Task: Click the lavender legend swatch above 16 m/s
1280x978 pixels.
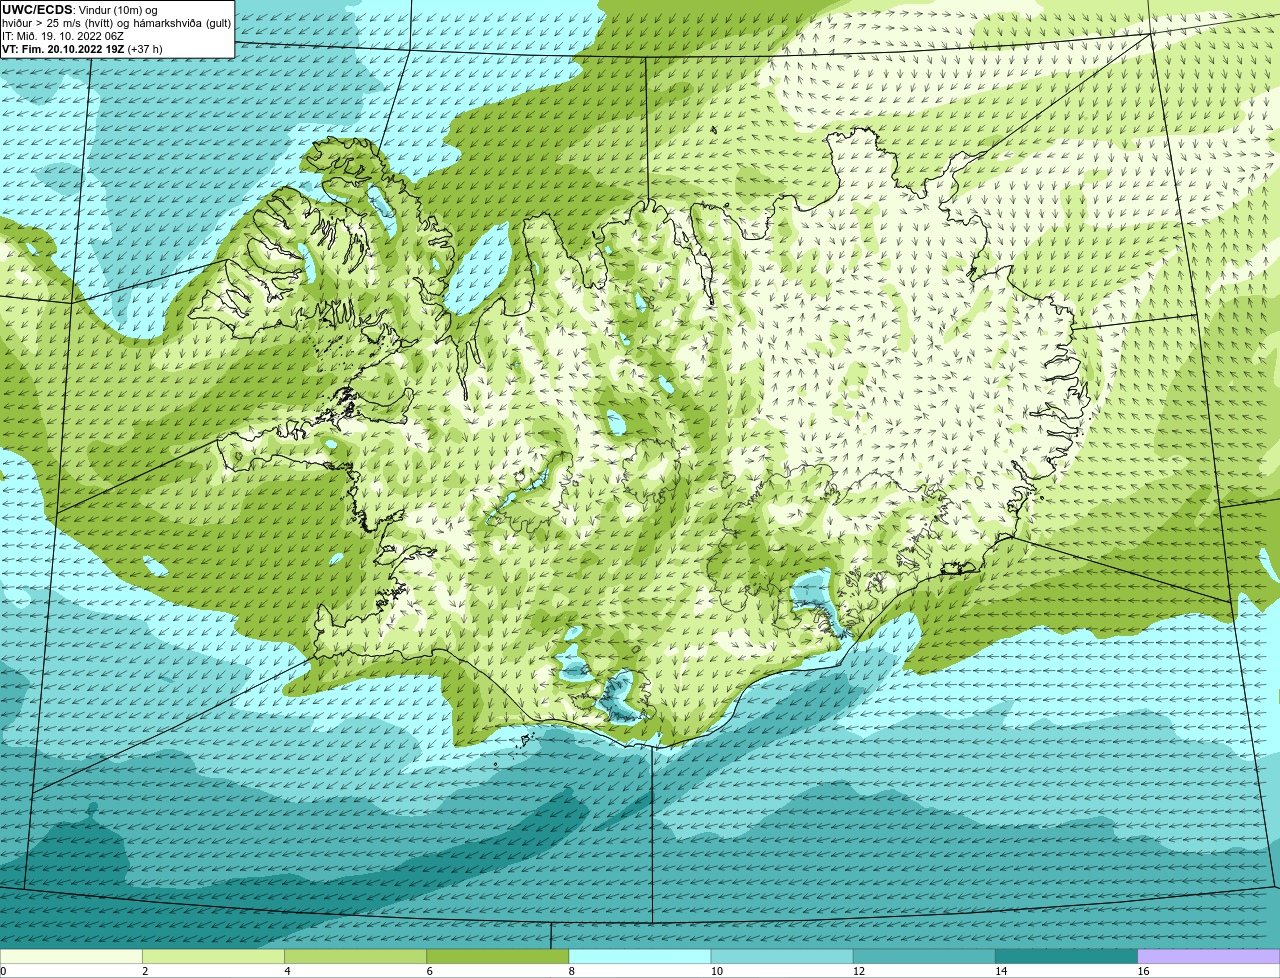Action: point(1209,956)
